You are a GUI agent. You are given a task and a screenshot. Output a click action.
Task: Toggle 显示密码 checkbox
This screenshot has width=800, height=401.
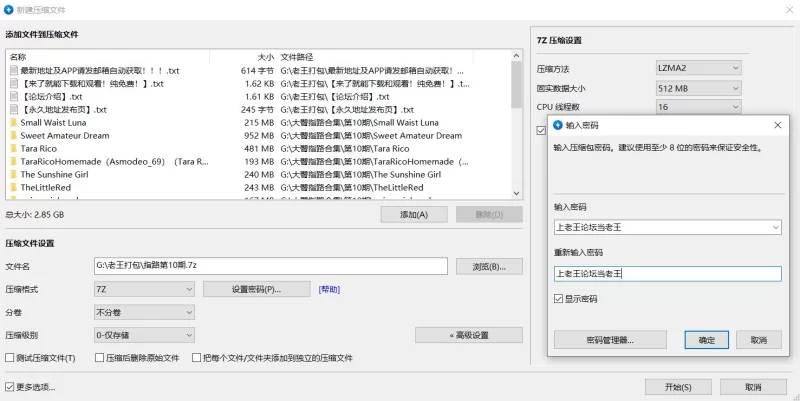click(x=559, y=299)
